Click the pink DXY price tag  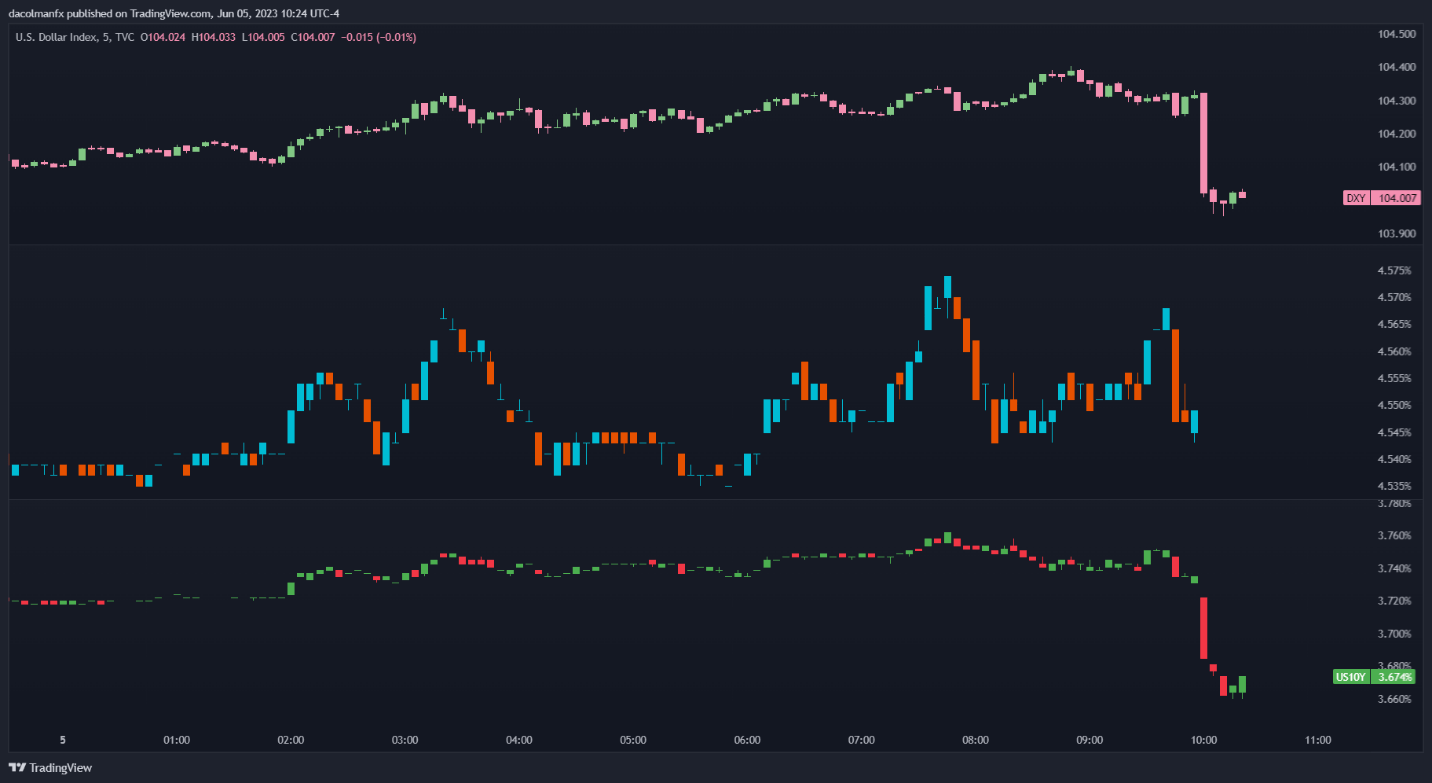(1356, 198)
